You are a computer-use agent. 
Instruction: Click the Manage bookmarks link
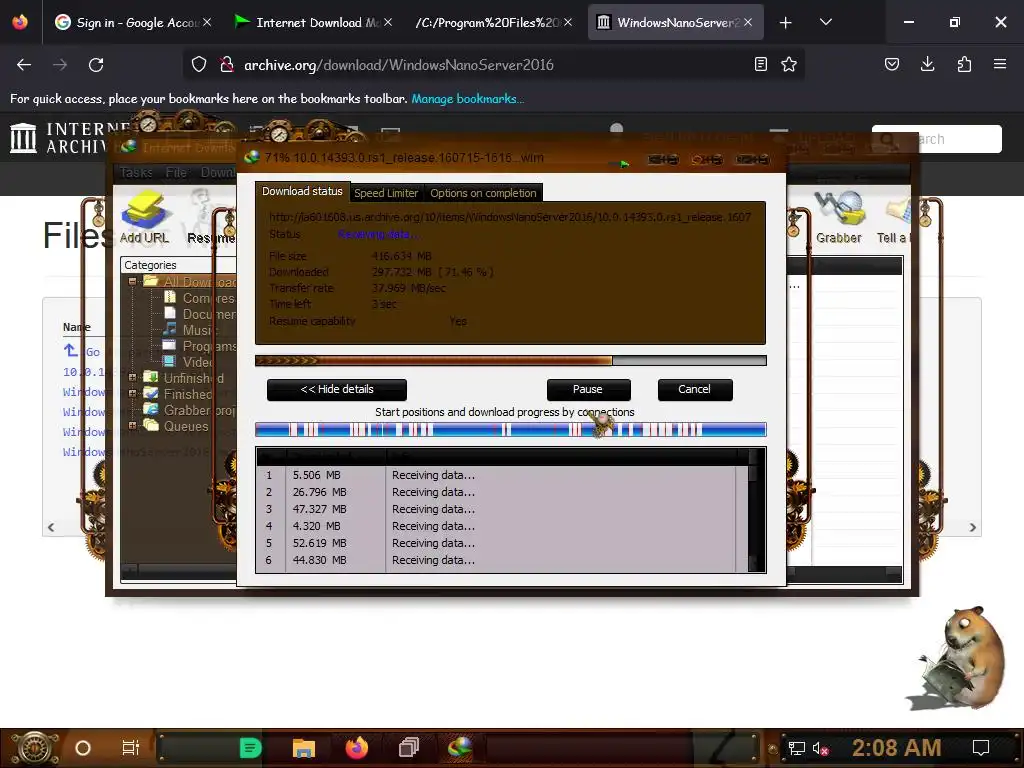click(467, 99)
